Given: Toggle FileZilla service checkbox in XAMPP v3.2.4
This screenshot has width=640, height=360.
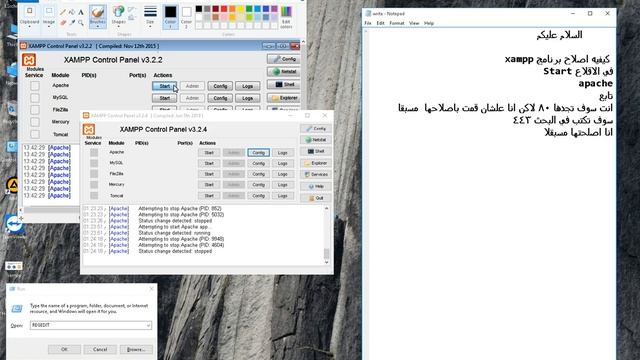Looking at the screenshot, I should click(x=94, y=174).
